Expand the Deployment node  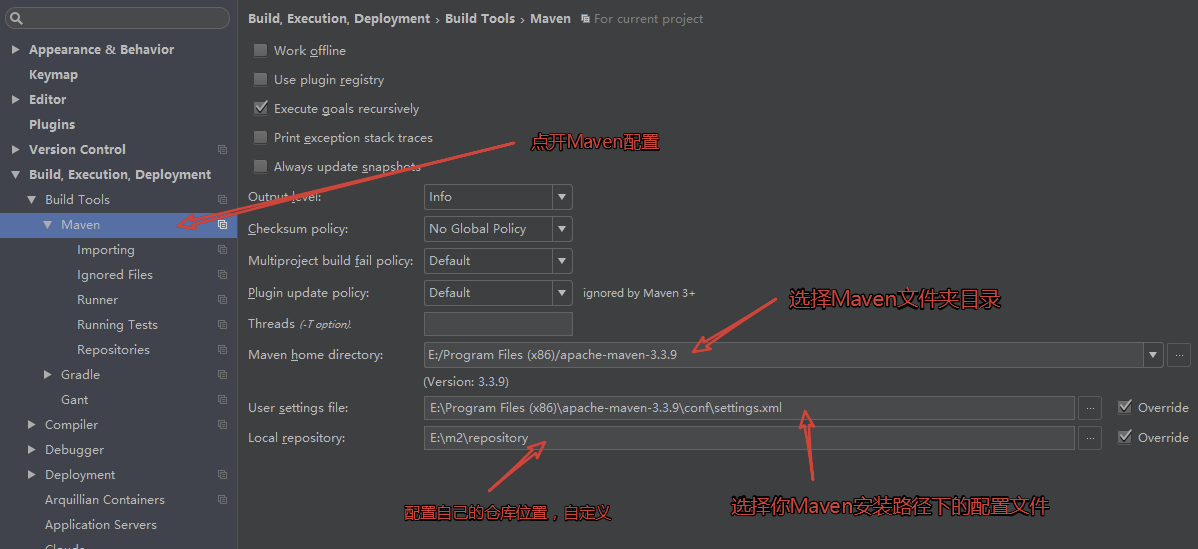point(31,475)
